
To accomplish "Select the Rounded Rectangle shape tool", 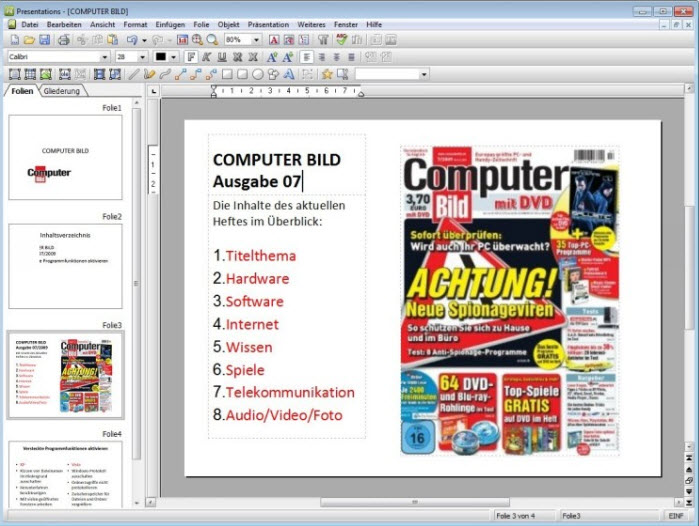I will pos(242,74).
